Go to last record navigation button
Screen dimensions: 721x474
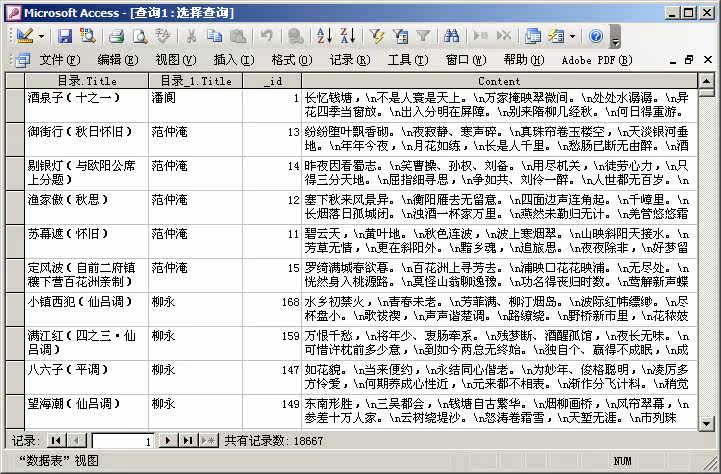pos(188,440)
